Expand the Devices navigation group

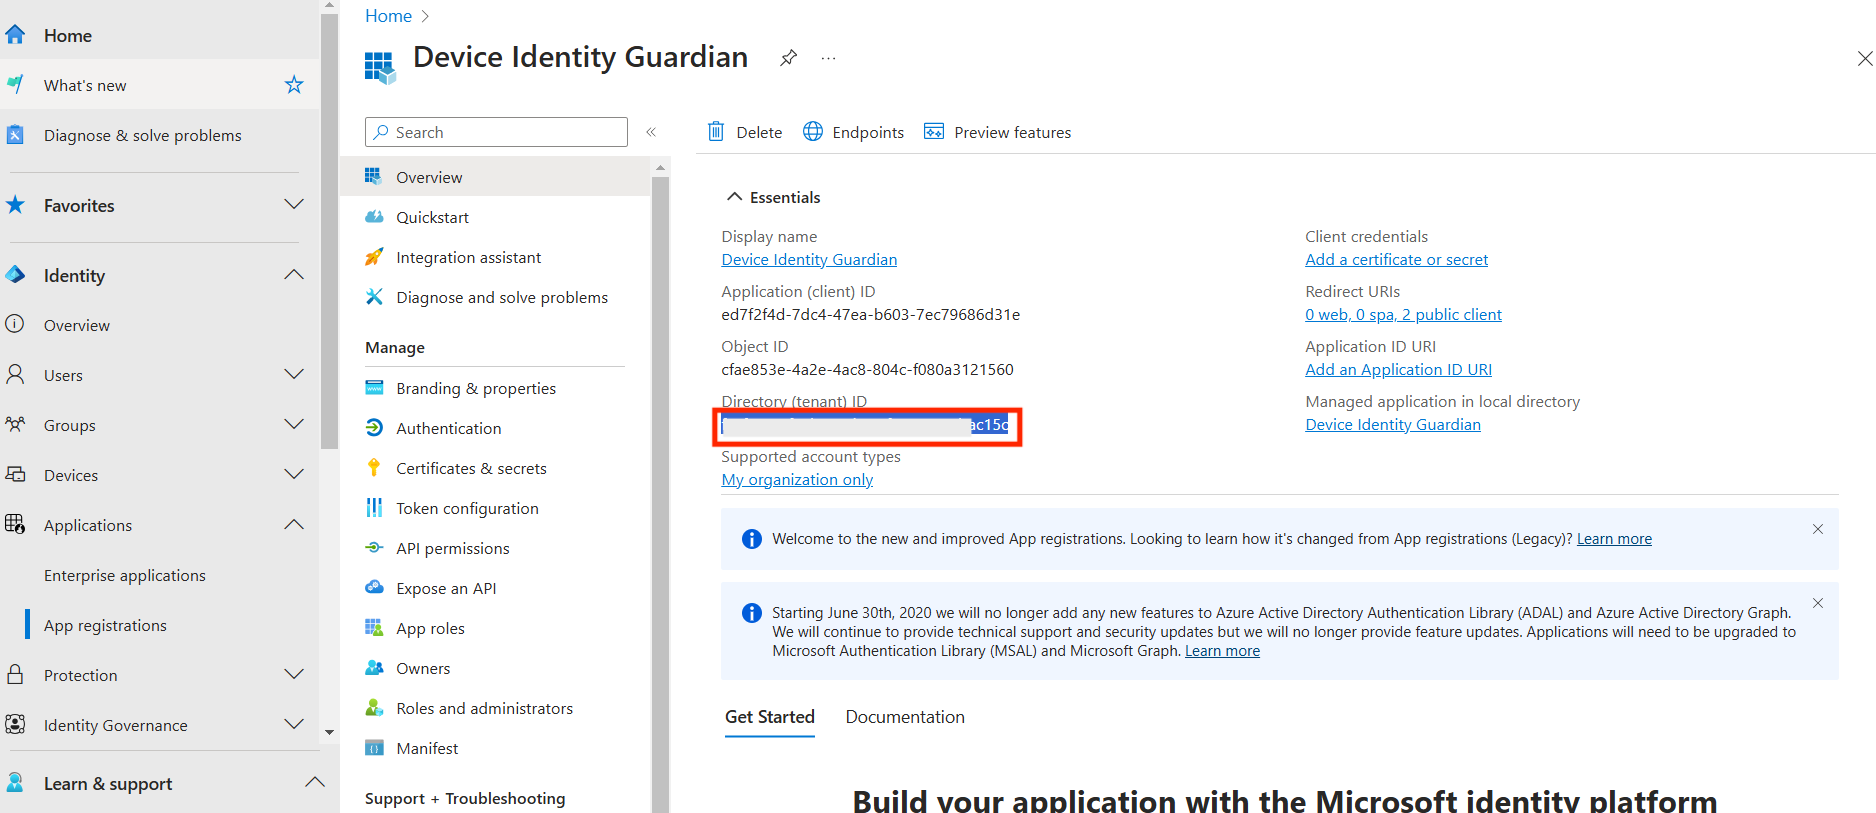click(x=293, y=475)
